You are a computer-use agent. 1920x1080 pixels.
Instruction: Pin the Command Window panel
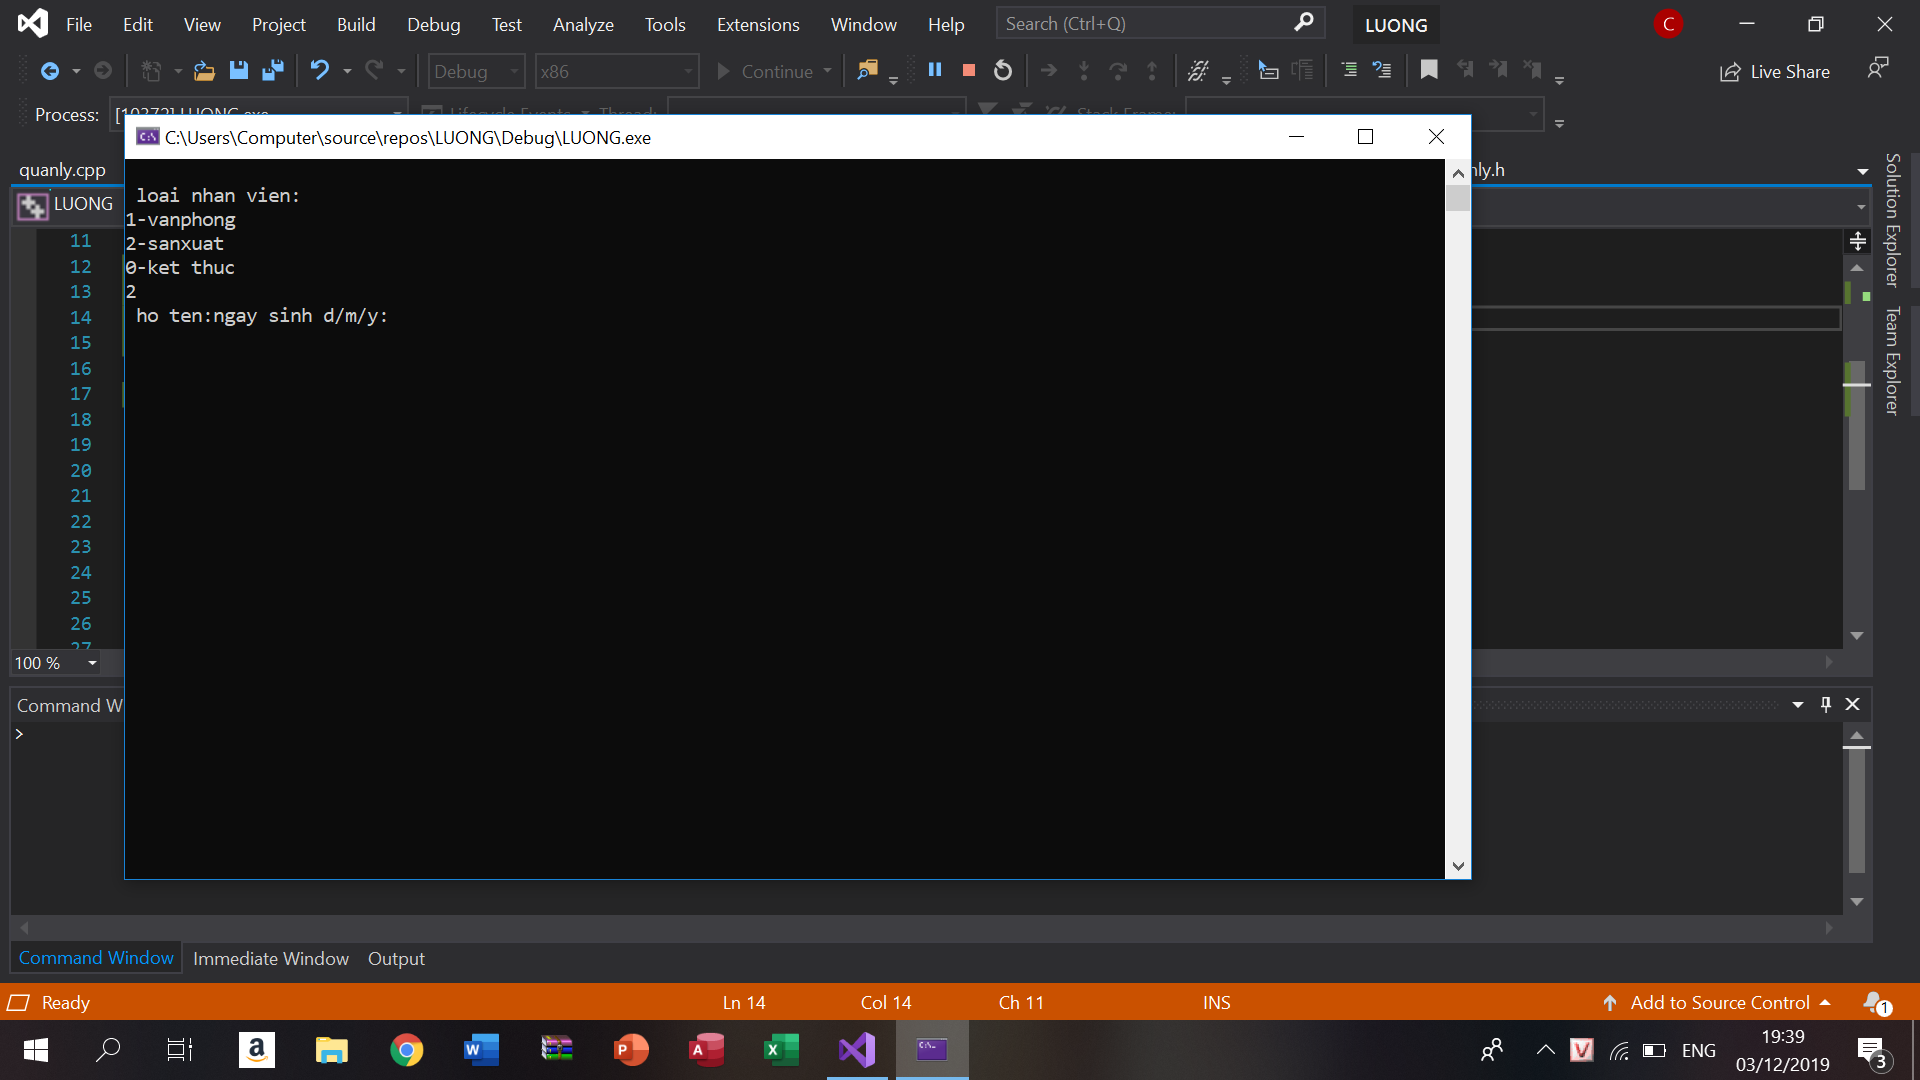1826,704
